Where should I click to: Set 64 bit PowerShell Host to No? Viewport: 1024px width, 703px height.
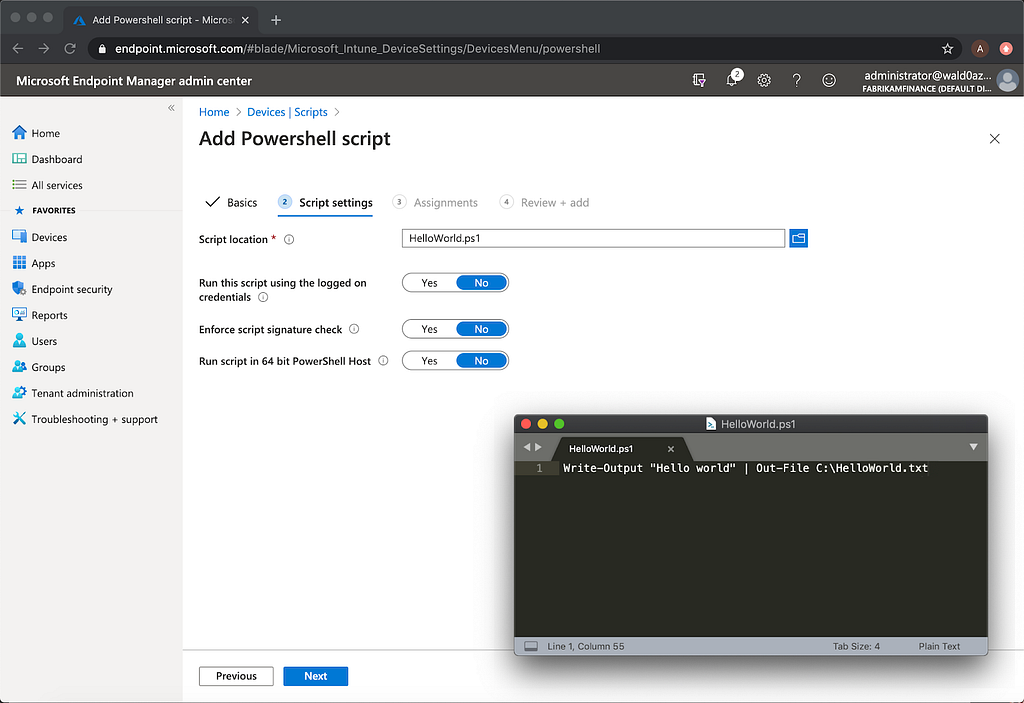(481, 361)
